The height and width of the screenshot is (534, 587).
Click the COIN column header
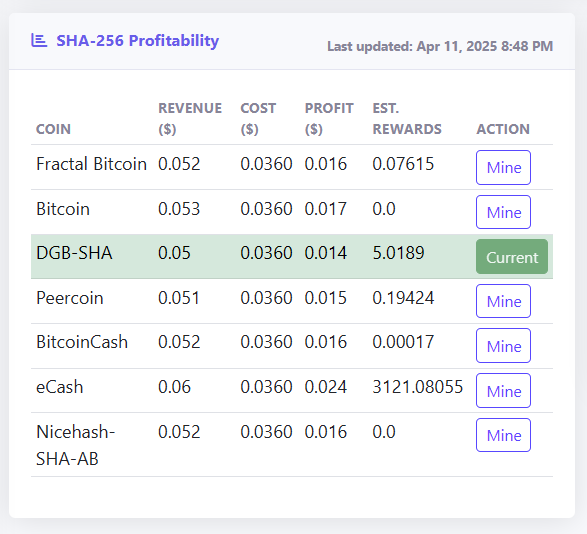[53, 129]
